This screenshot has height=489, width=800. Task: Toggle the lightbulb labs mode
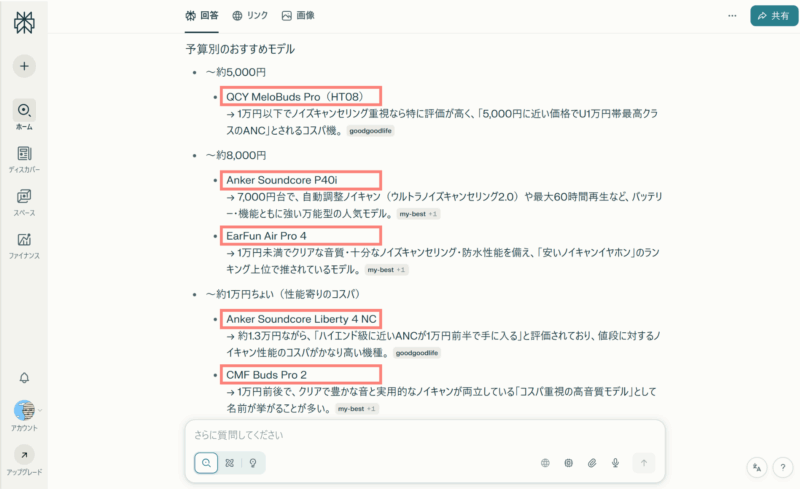(x=253, y=463)
